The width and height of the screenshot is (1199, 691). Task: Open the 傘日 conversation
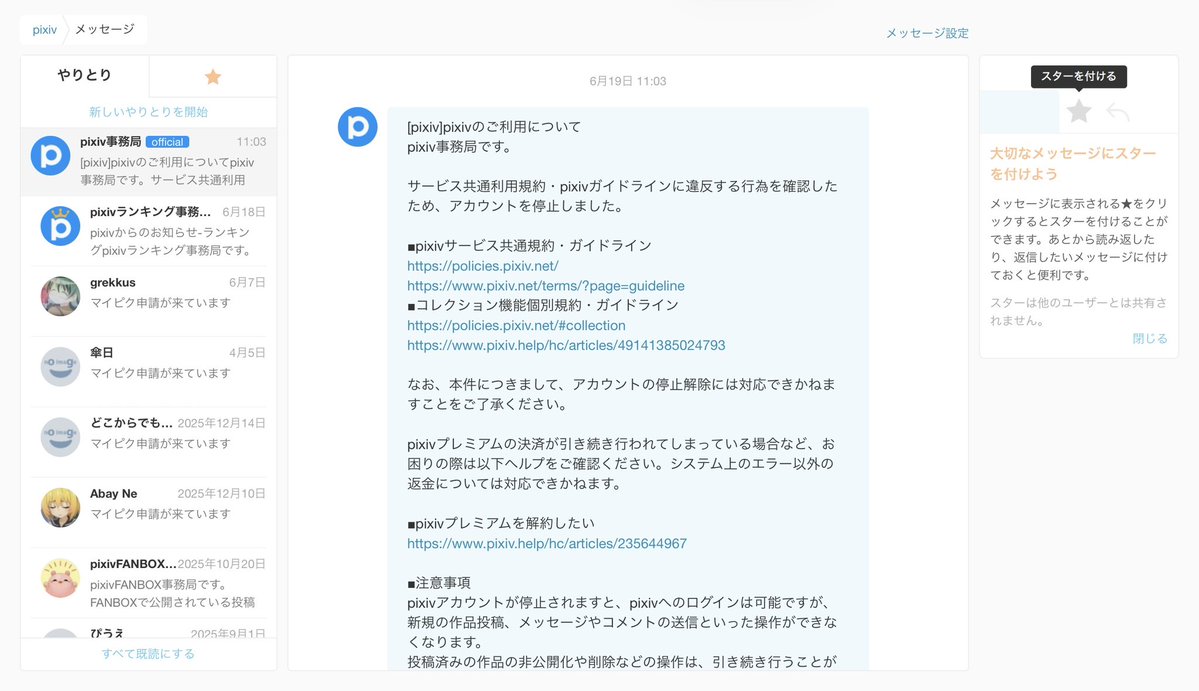coord(148,371)
